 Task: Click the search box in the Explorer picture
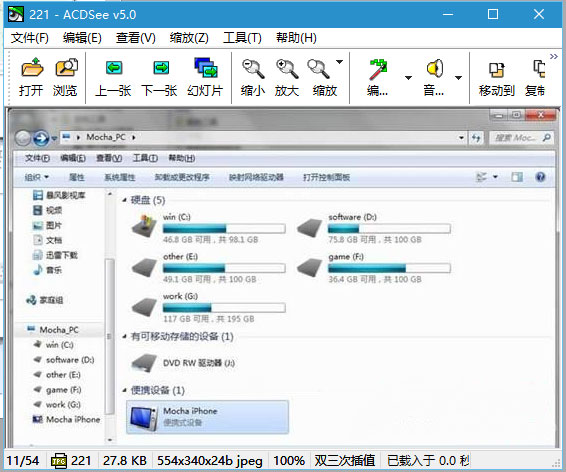point(521,137)
